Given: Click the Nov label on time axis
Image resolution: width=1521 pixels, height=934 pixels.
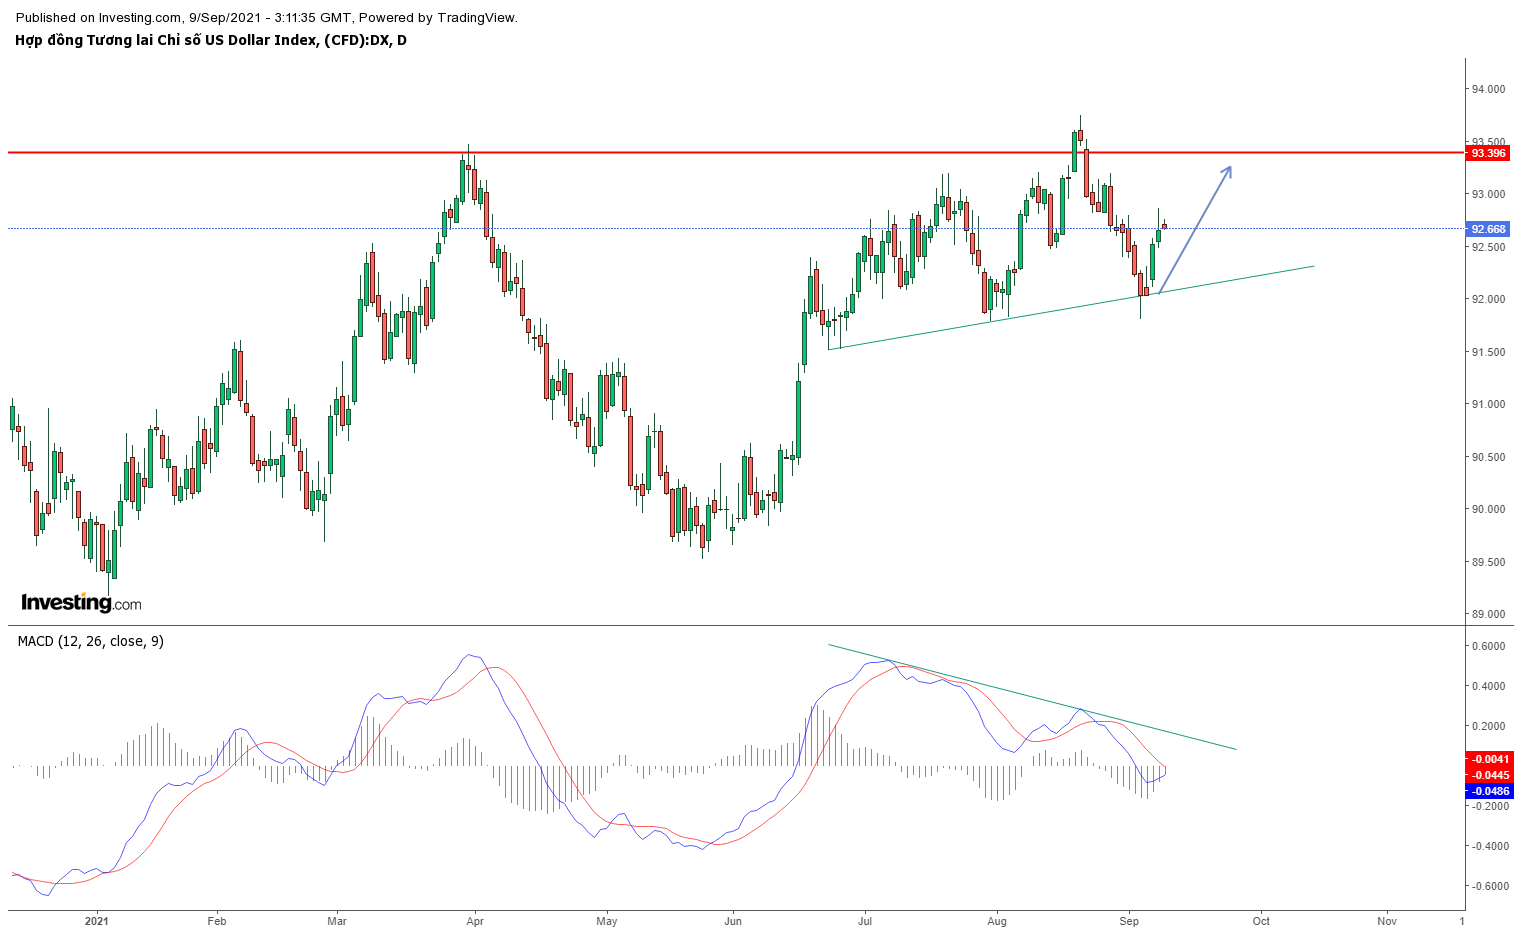Looking at the screenshot, I should [x=1386, y=921].
